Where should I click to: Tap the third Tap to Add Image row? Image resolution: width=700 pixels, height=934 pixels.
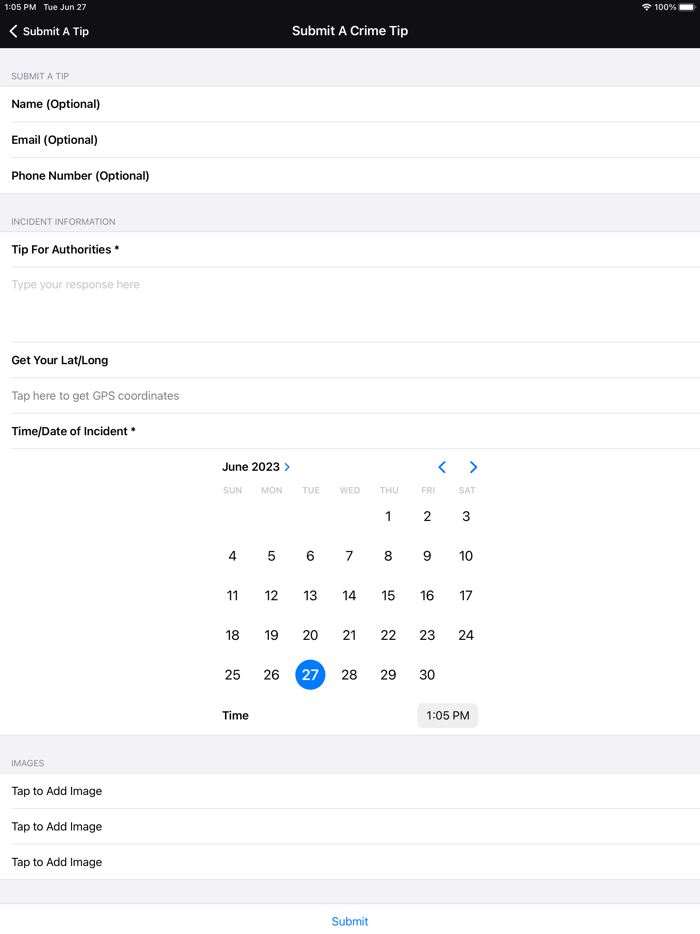[350, 862]
